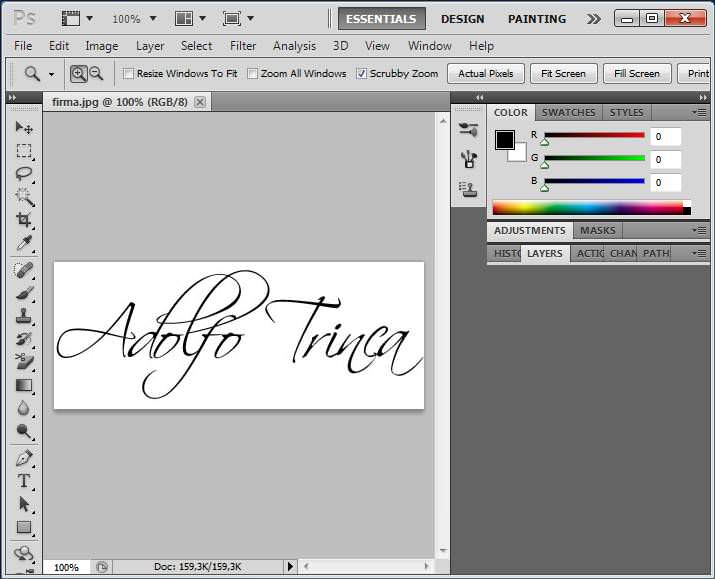Image resolution: width=715 pixels, height=579 pixels.
Task: Click the Fit Screen button
Action: pos(563,73)
